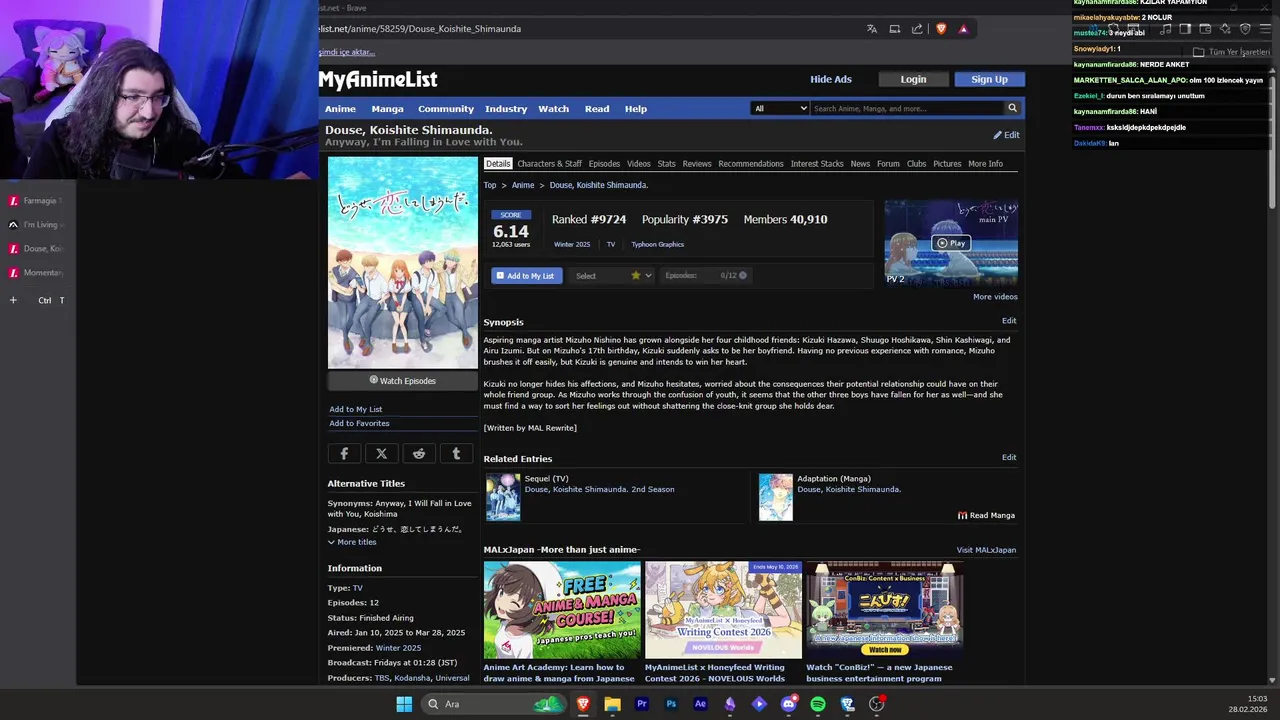Open Adobe Premiere Pro from taskbar
The image size is (1280, 720).
pyautogui.click(x=642, y=704)
